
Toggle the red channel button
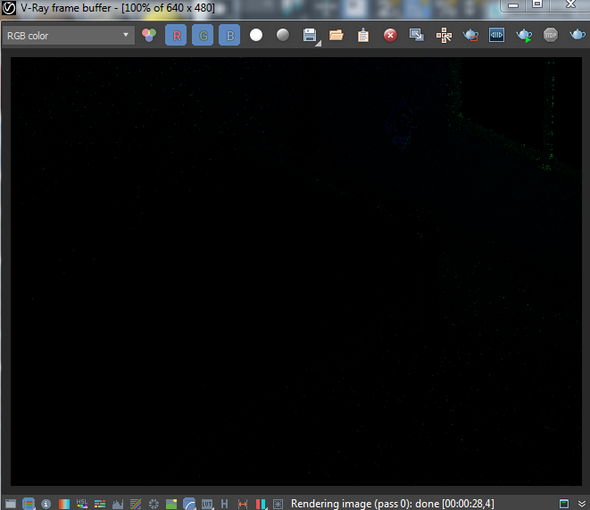point(176,35)
